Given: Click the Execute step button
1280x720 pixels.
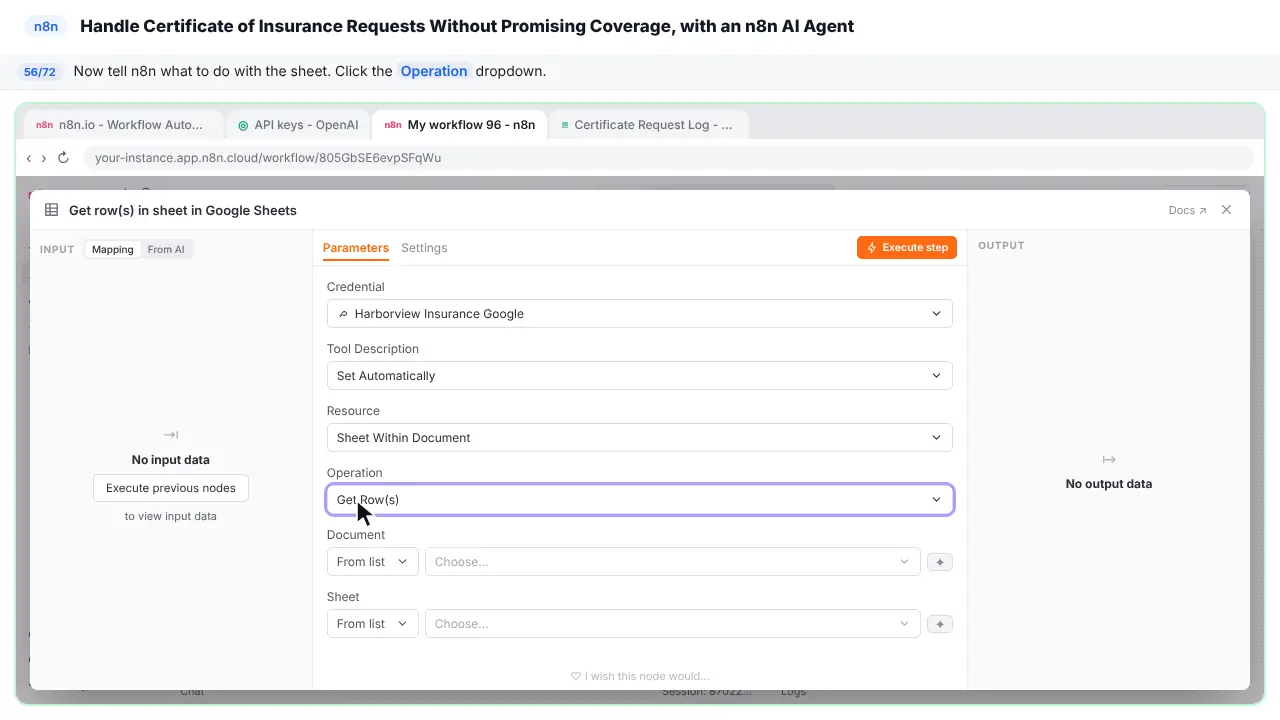Looking at the screenshot, I should coord(907,248).
